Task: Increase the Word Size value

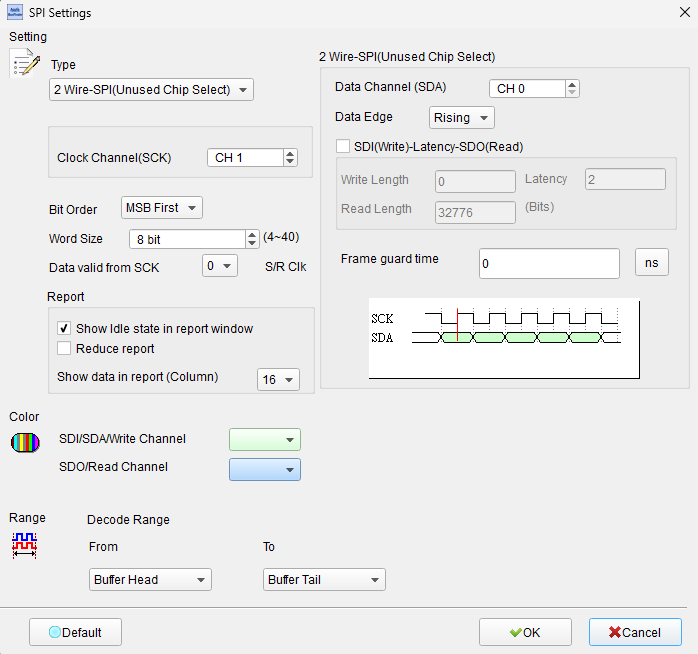Action: (252, 235)
